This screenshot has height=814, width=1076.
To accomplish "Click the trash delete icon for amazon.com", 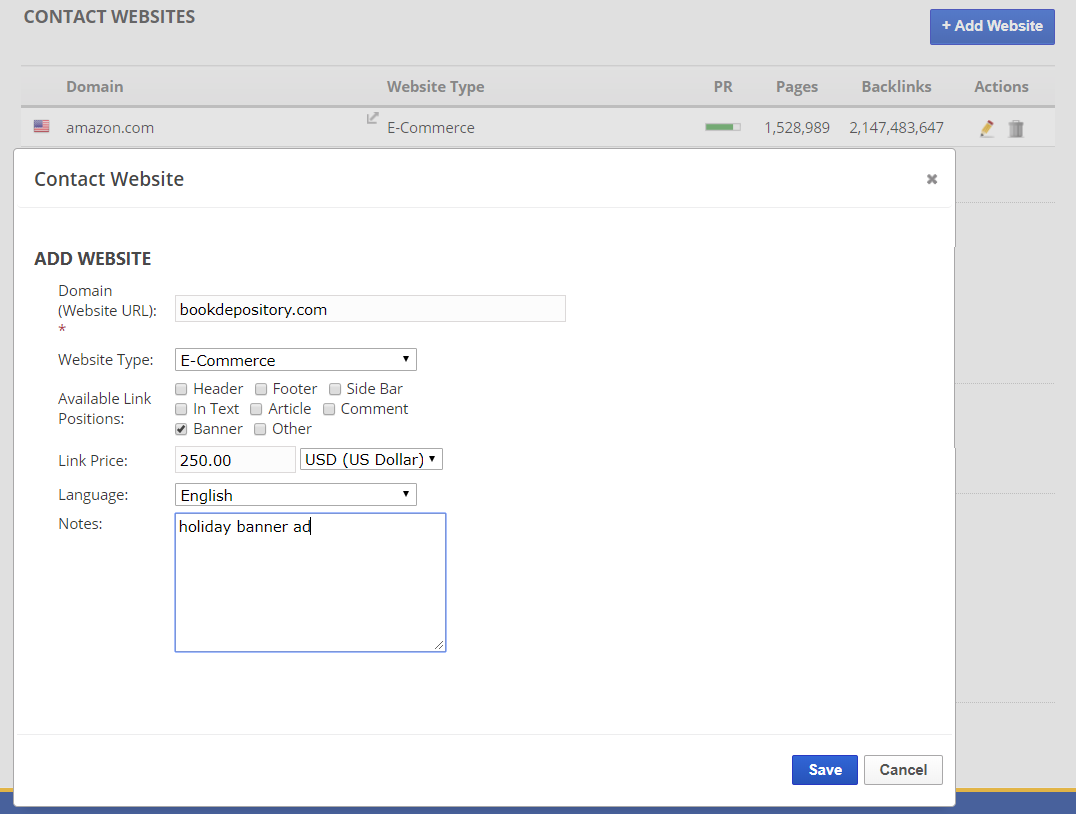I will [1016, 128].
